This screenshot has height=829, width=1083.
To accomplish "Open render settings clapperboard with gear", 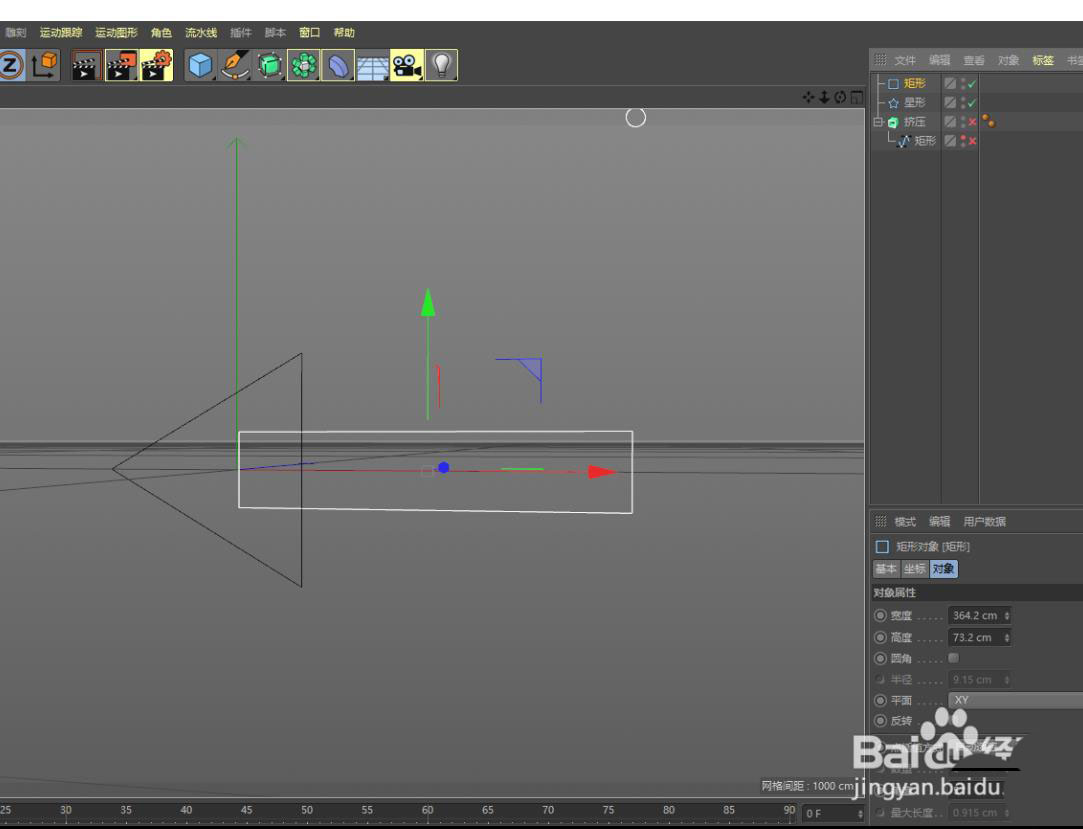I will click(x=156, y=66).
